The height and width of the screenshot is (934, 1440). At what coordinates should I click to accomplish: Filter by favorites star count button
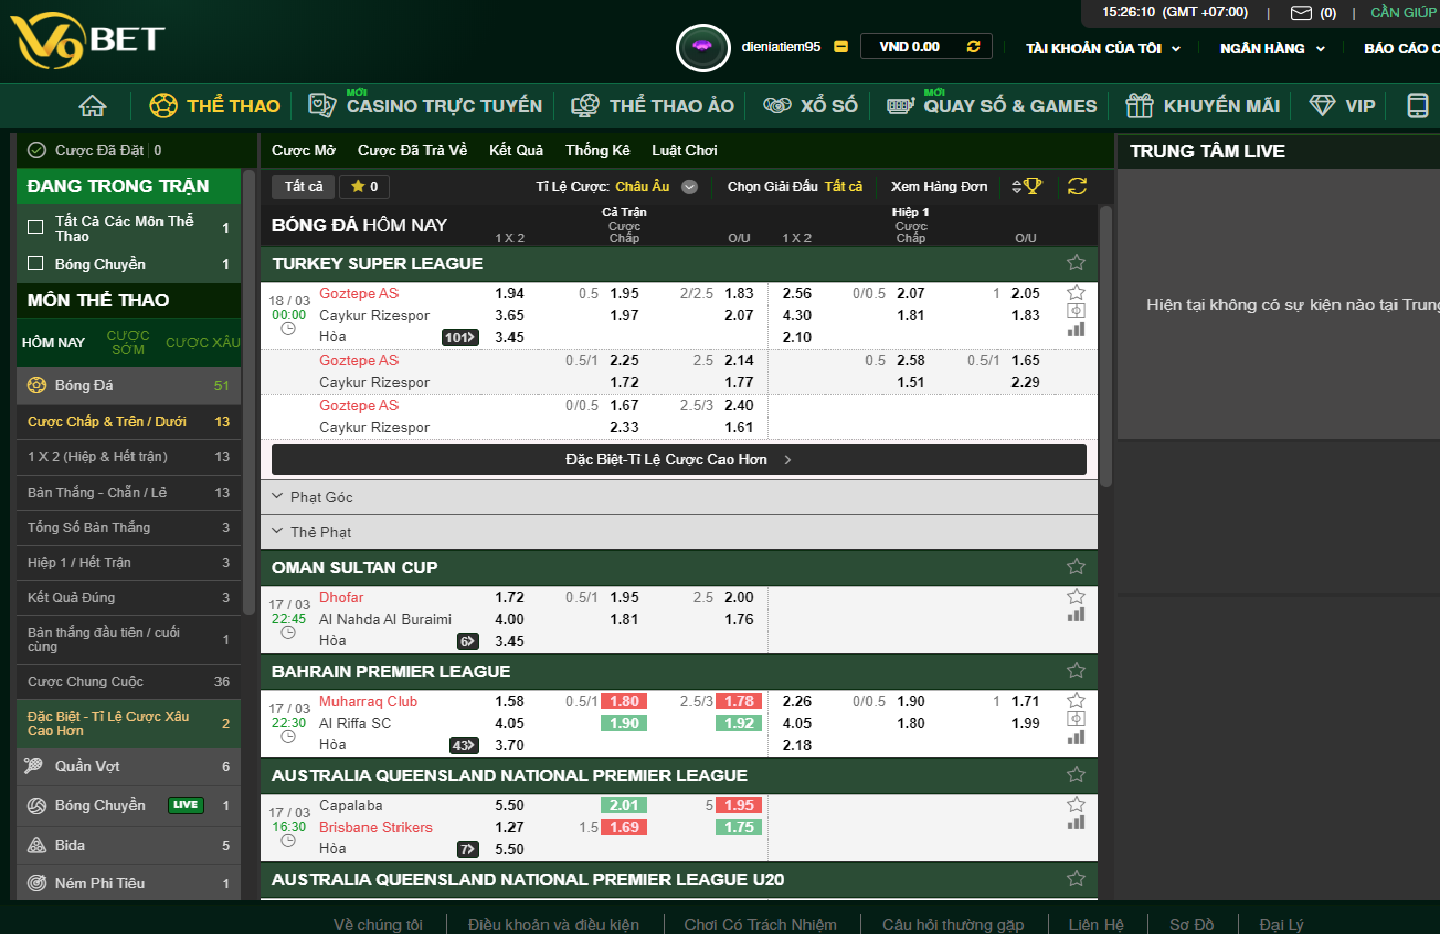coord(364,186)
